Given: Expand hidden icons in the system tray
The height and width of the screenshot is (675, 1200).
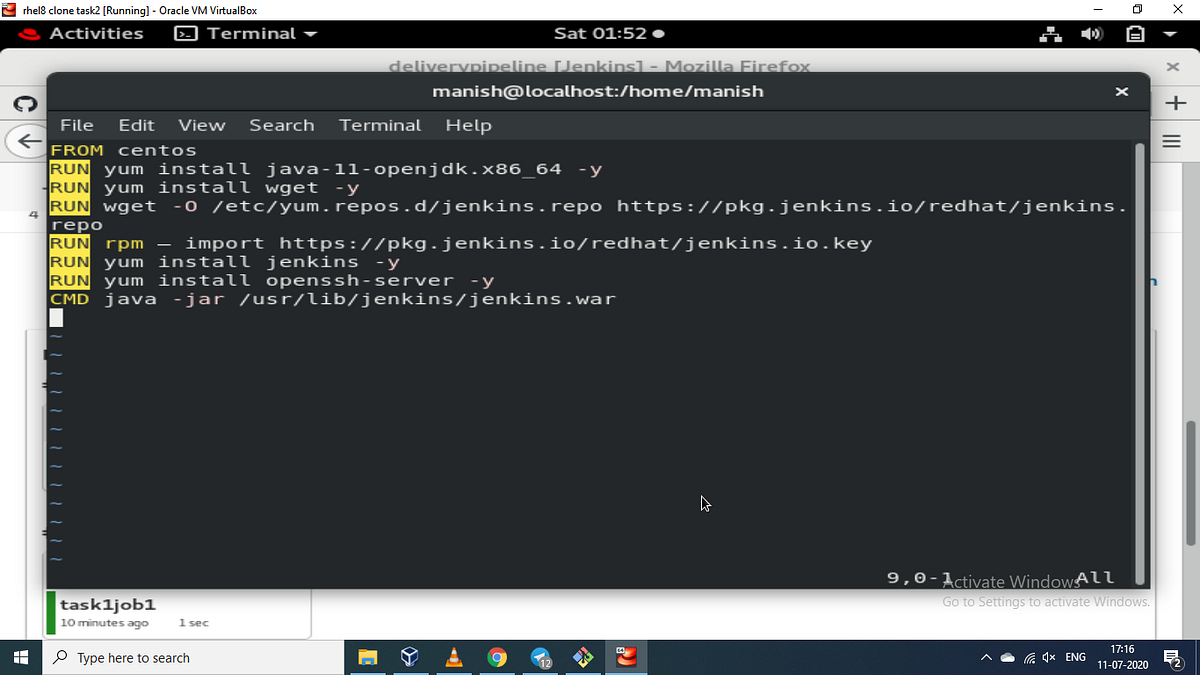Looking at the screenshot, I should (x=986, y=657).
